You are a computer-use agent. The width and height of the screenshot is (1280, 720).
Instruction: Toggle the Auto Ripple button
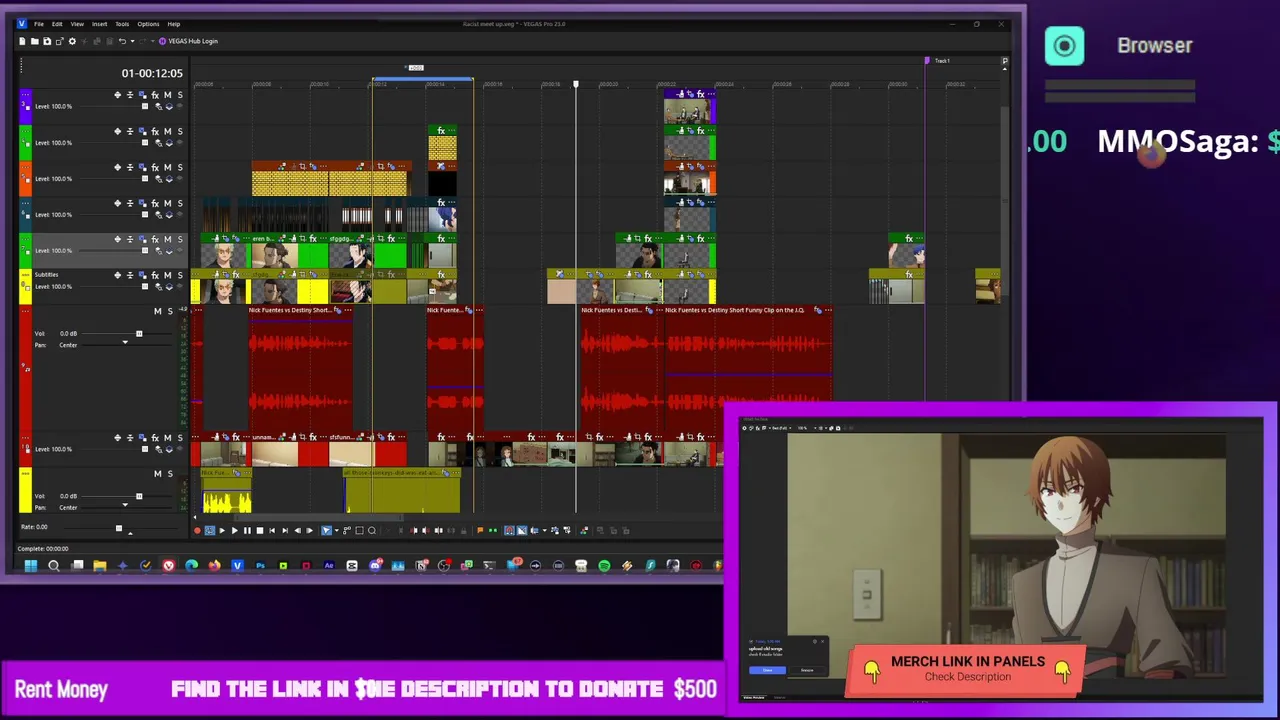[x=534, y=530]
